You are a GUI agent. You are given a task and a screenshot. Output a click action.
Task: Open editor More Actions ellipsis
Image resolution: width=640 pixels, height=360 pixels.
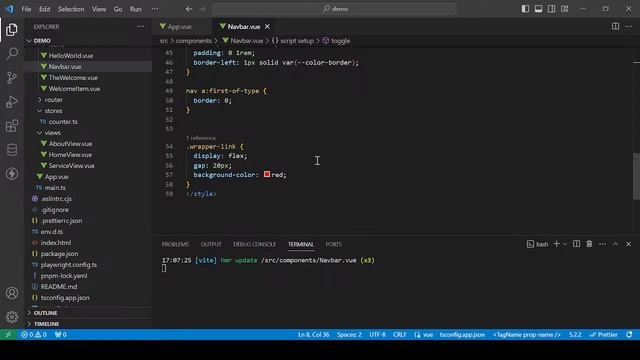pos(628,27)
